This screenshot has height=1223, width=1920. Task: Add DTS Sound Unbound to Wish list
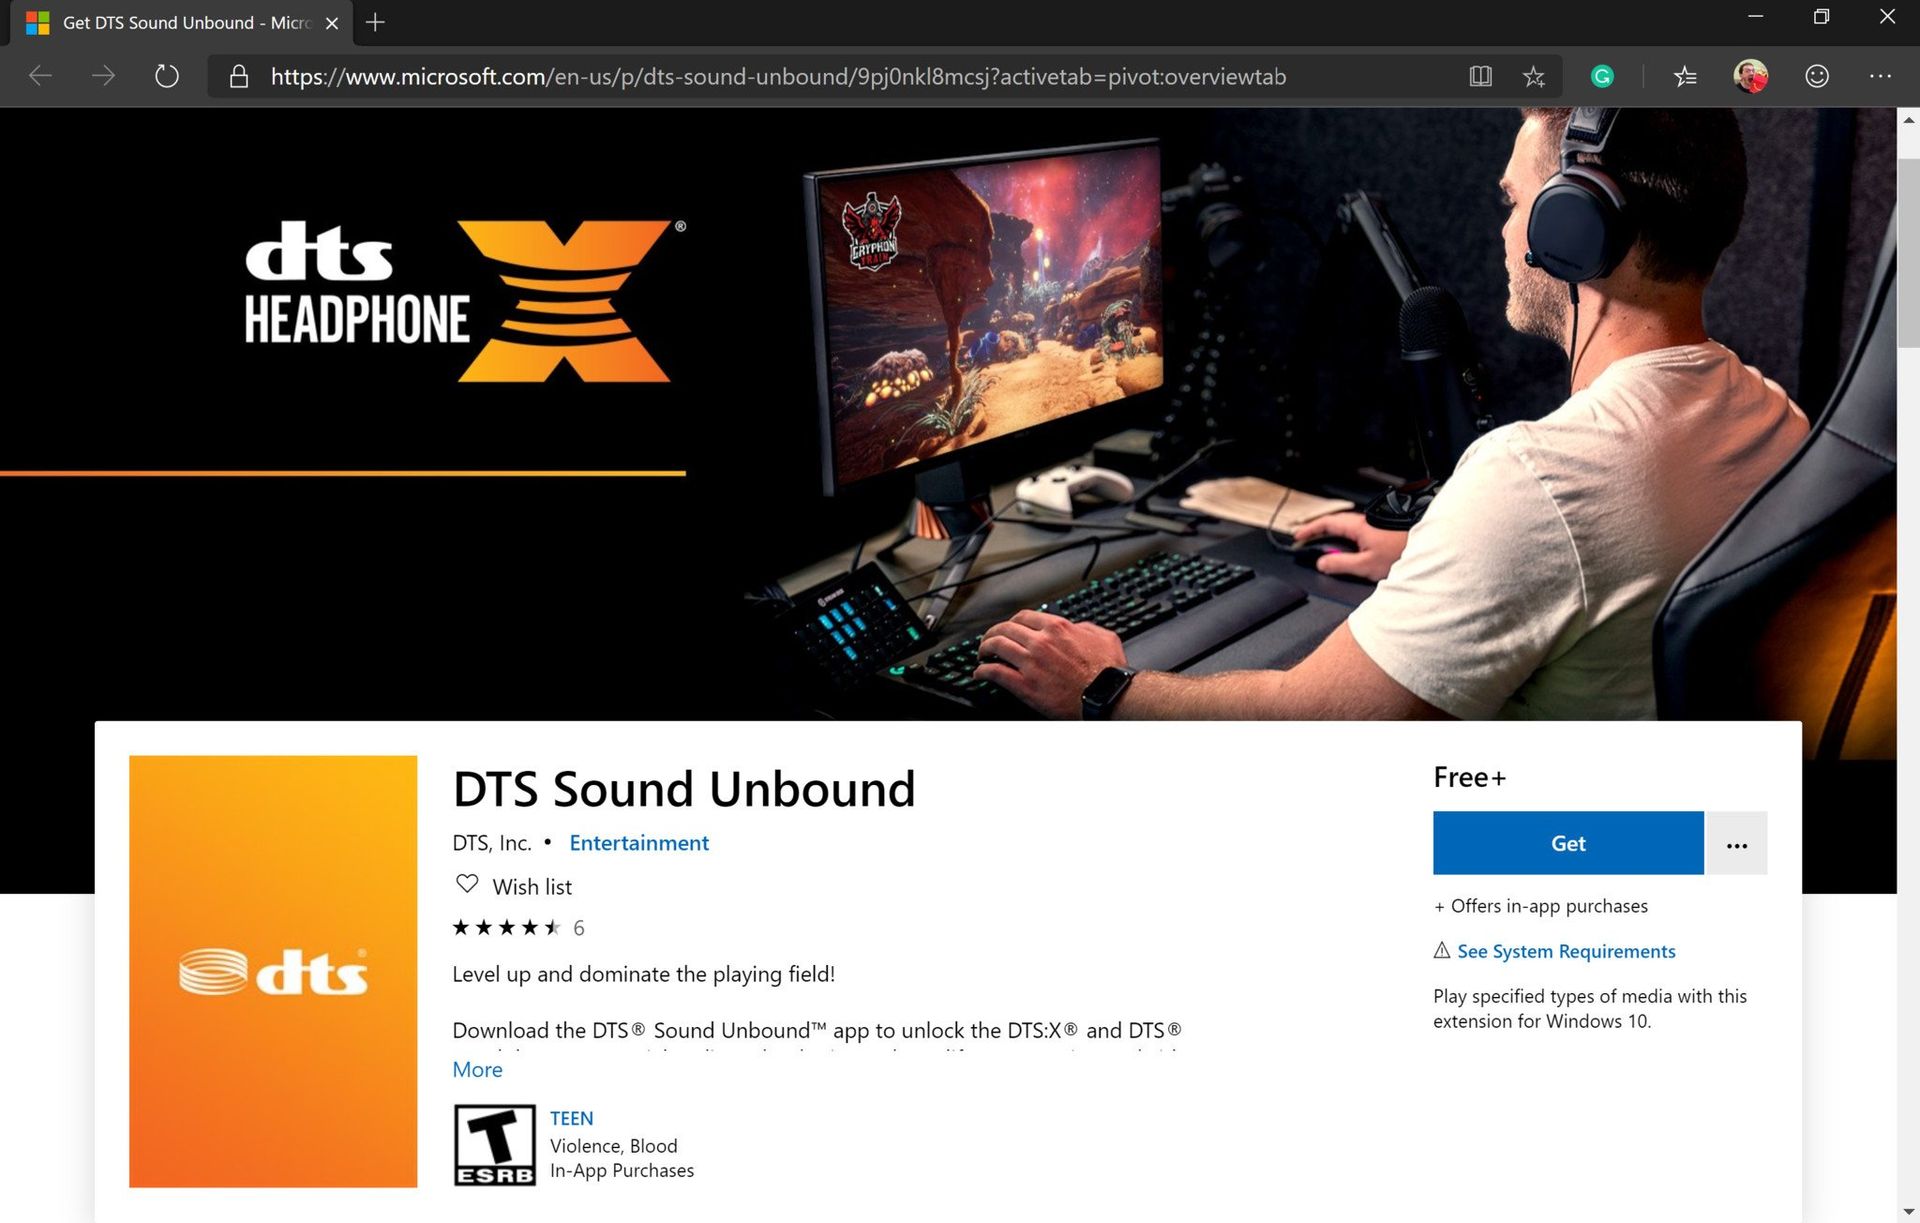[512, 886]
